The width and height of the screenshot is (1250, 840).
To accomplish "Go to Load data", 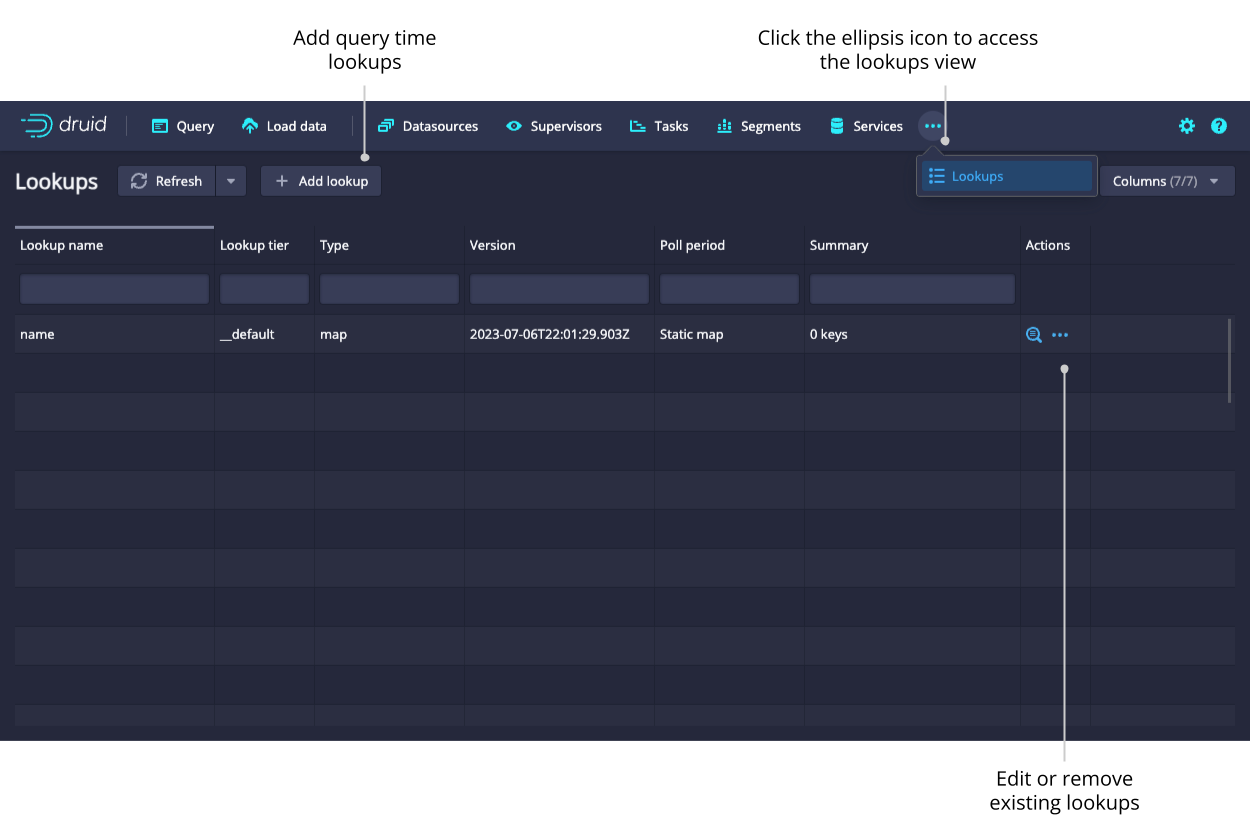I will tap(284, 126).
